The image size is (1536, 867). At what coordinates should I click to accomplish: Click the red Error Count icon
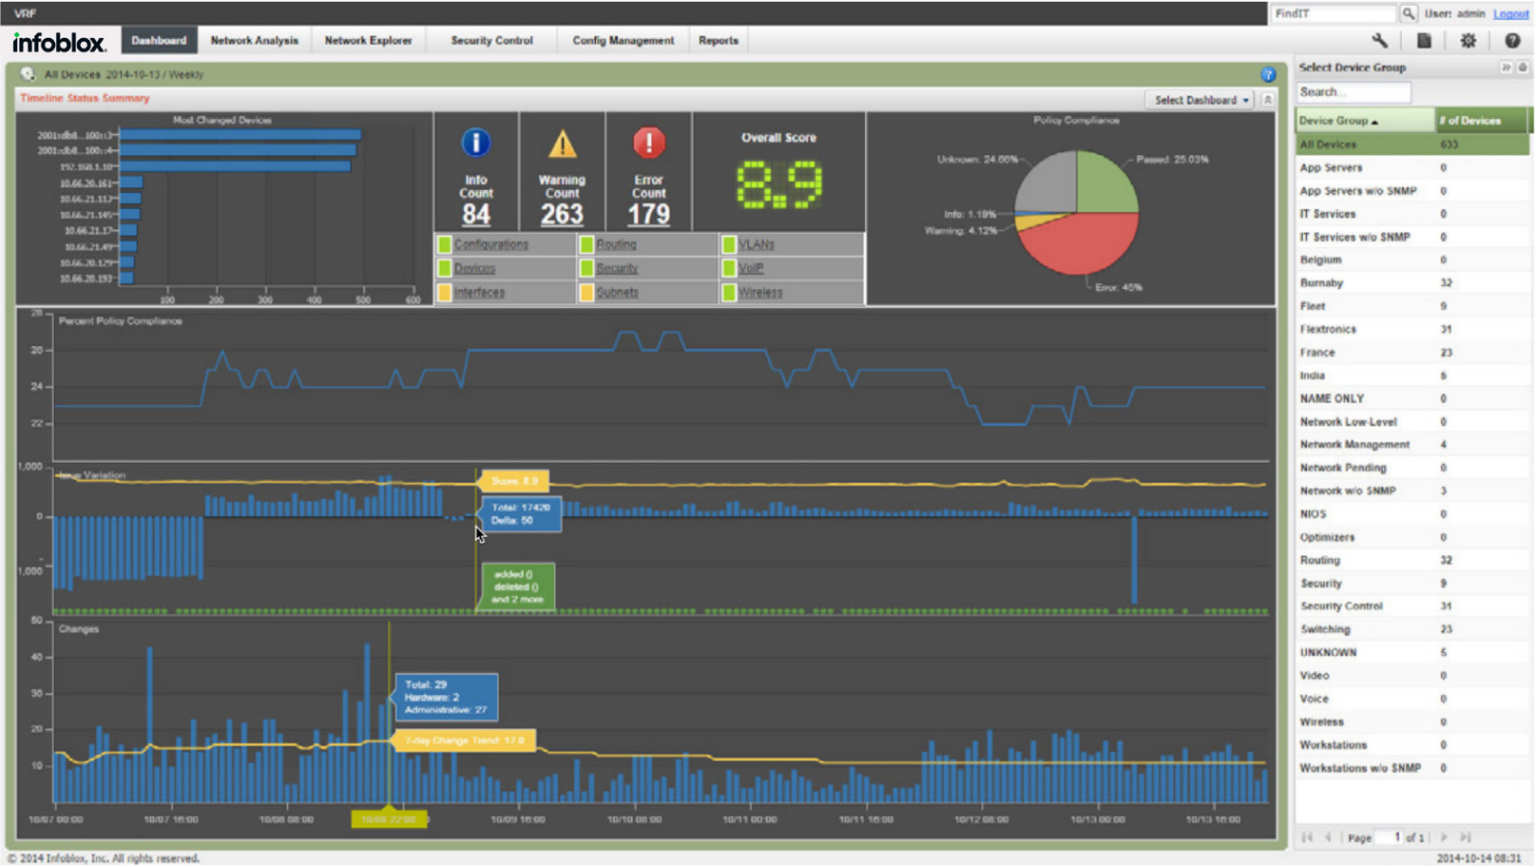coord(648,143)
